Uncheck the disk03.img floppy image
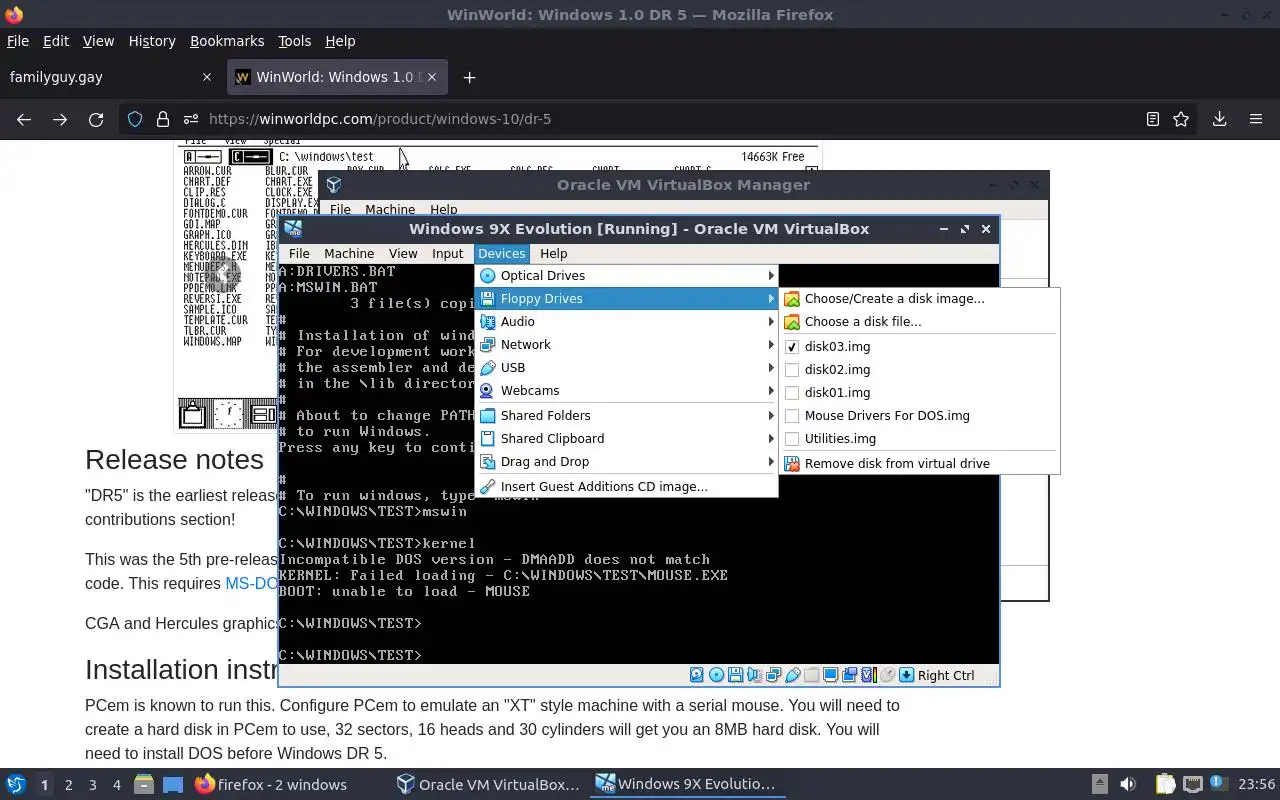 [x=919, y=346]
